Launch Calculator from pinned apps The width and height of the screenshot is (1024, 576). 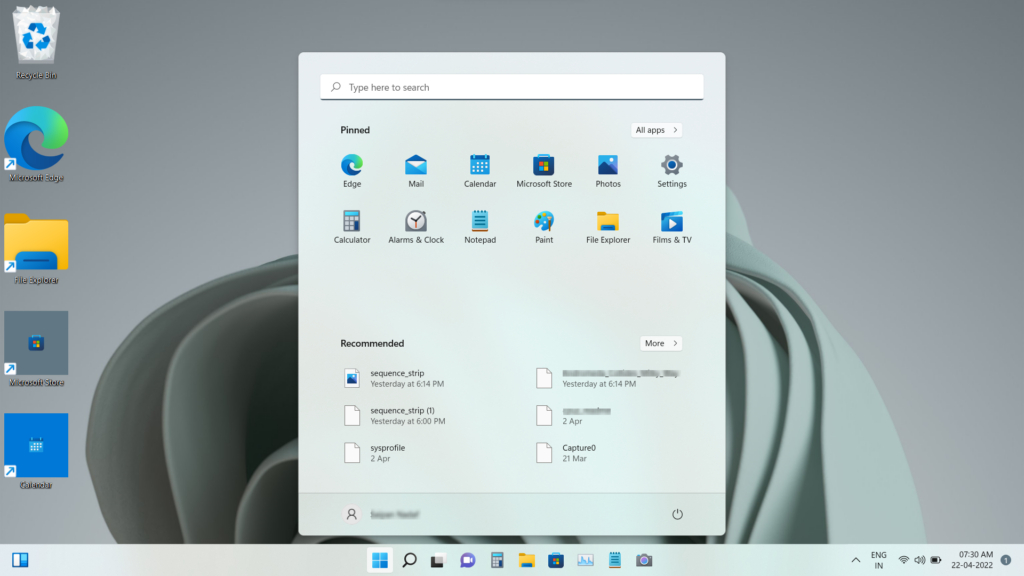point(352,225)
